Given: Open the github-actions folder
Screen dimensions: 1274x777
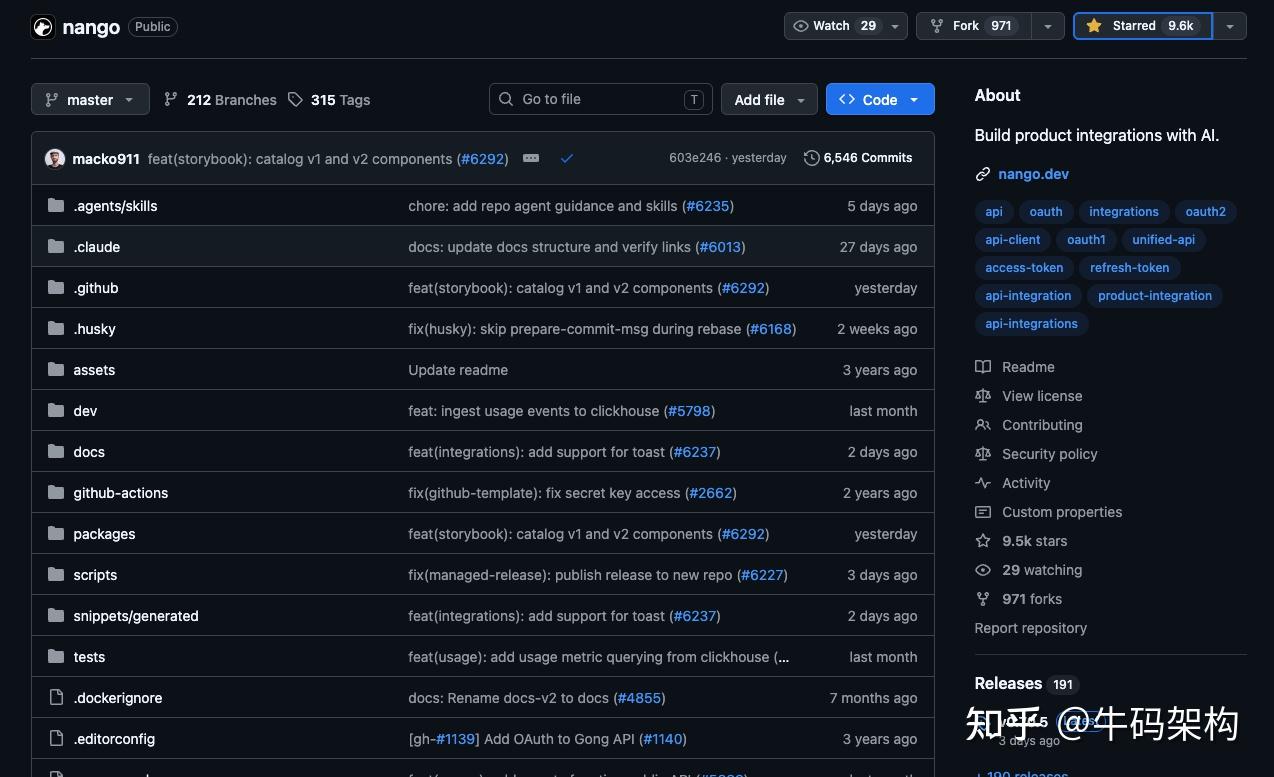Looking at the screenshot, I should [120, 493].
